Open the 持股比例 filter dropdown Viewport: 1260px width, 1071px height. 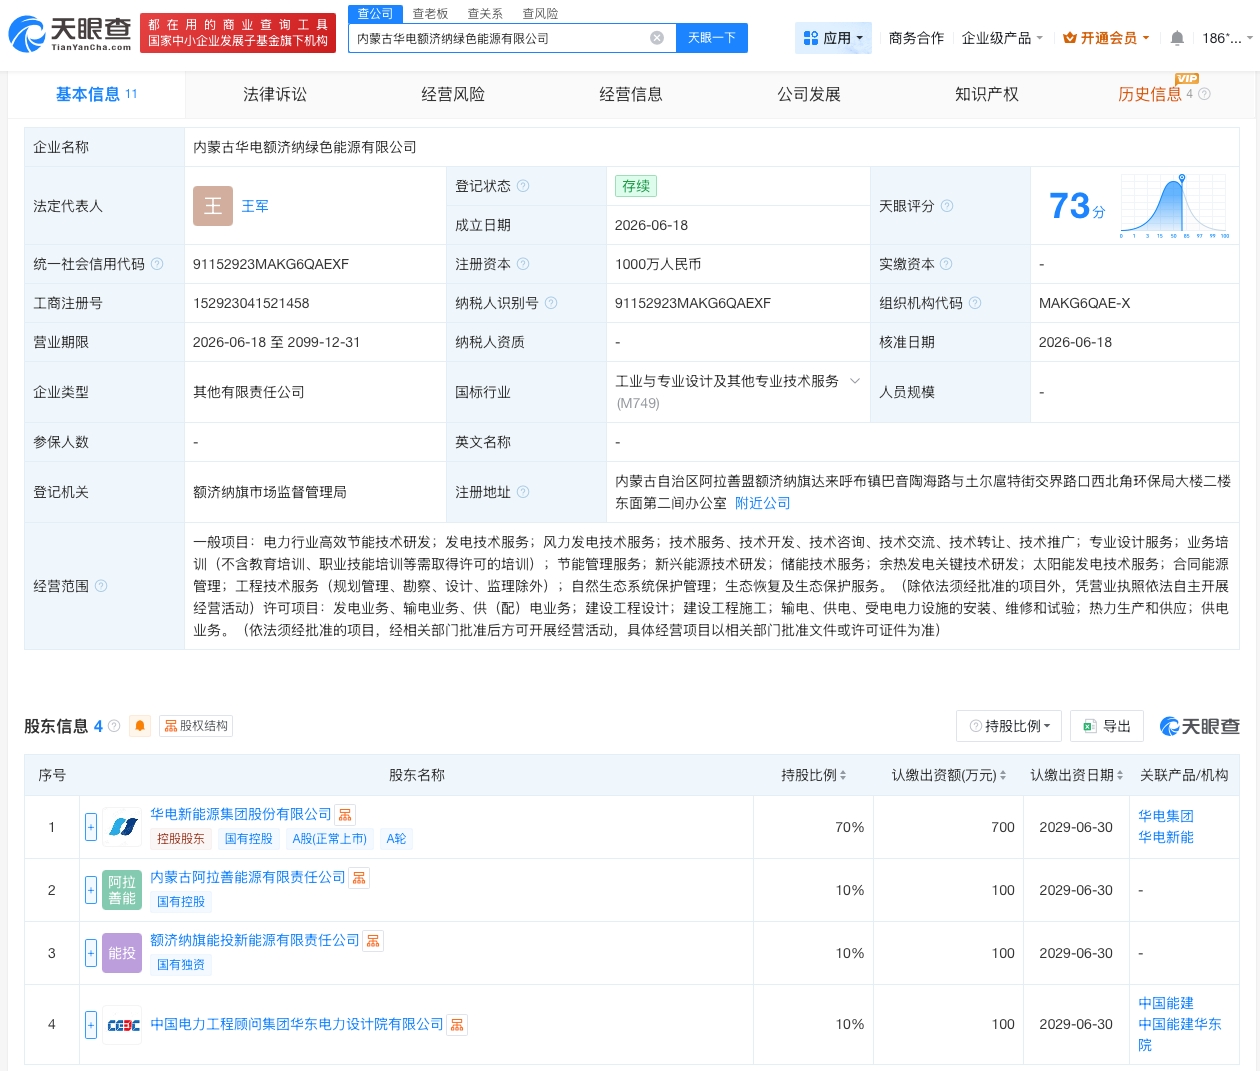tap(1010, 726)
